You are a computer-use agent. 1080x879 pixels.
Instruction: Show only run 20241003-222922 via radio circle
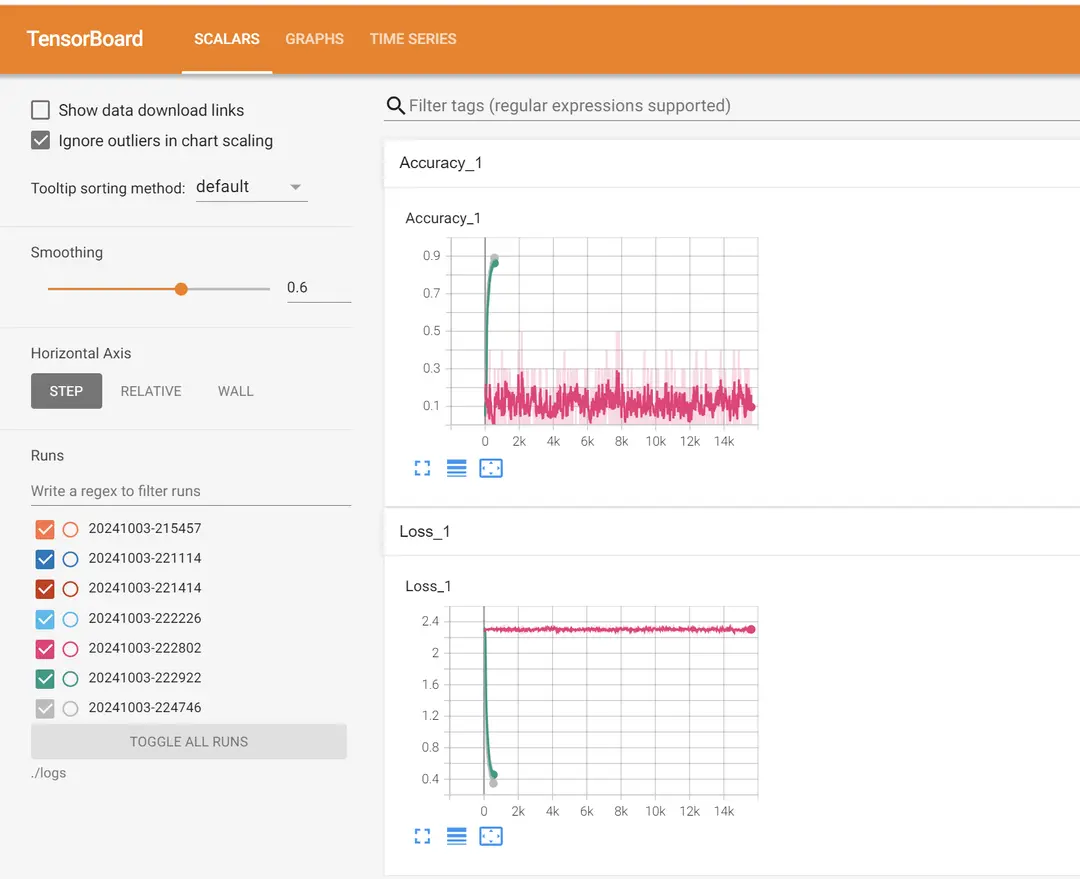point(70,679)
